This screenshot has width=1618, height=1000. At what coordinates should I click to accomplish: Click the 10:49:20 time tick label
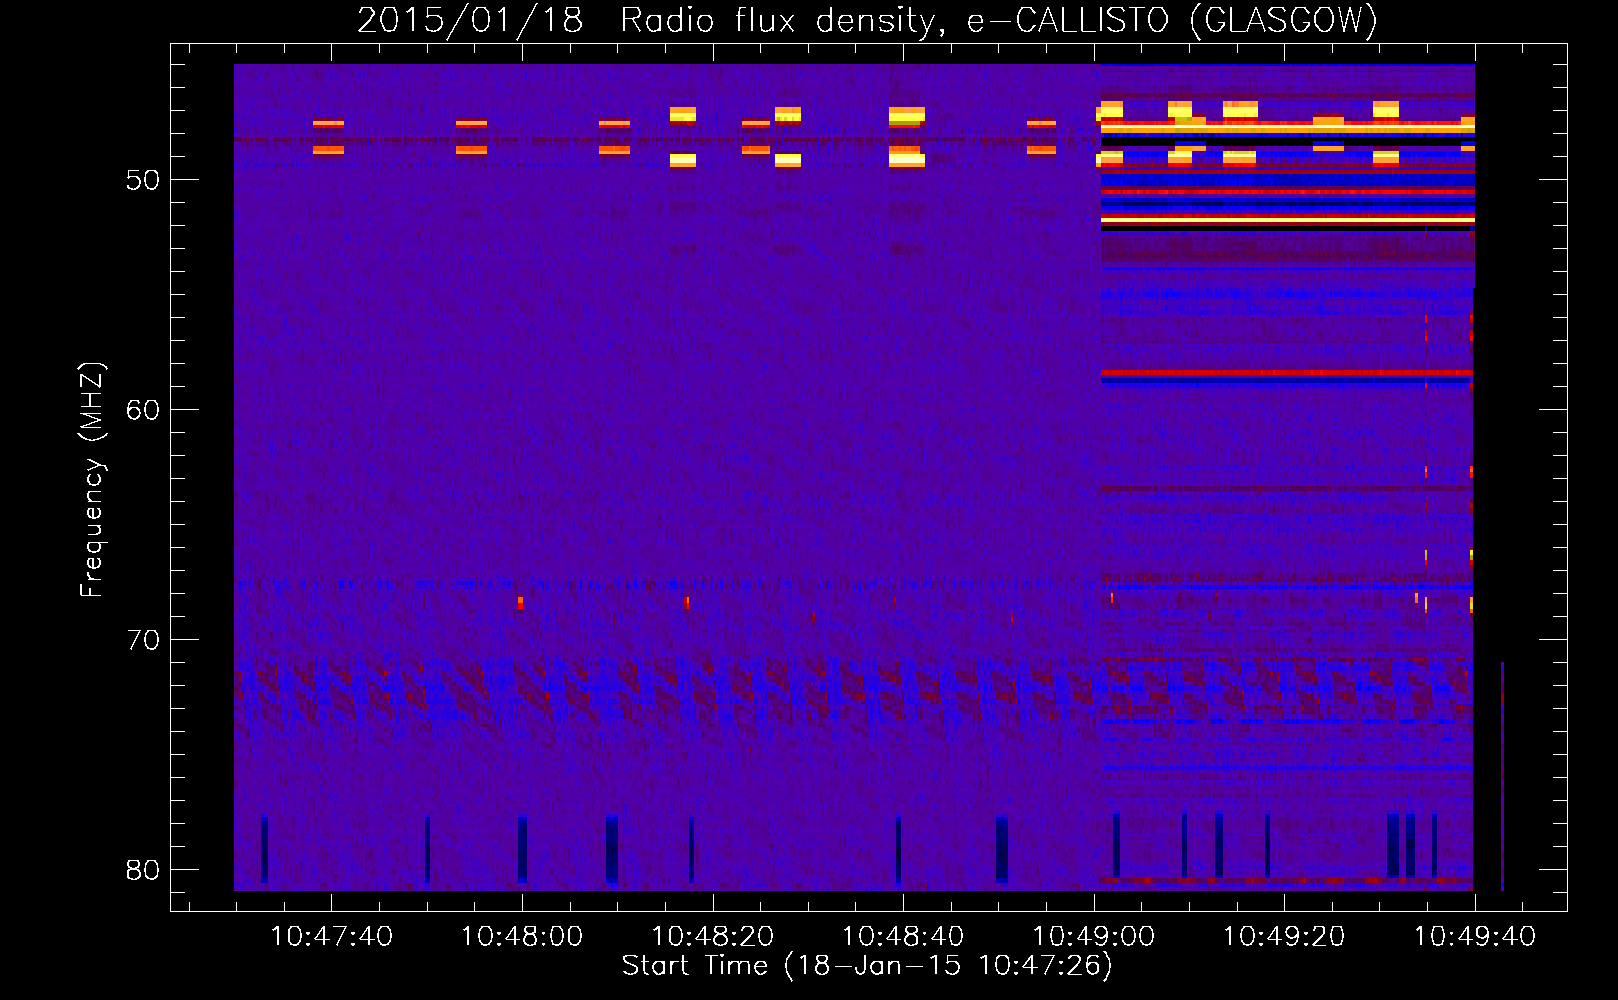click(x=1284, y=937)
